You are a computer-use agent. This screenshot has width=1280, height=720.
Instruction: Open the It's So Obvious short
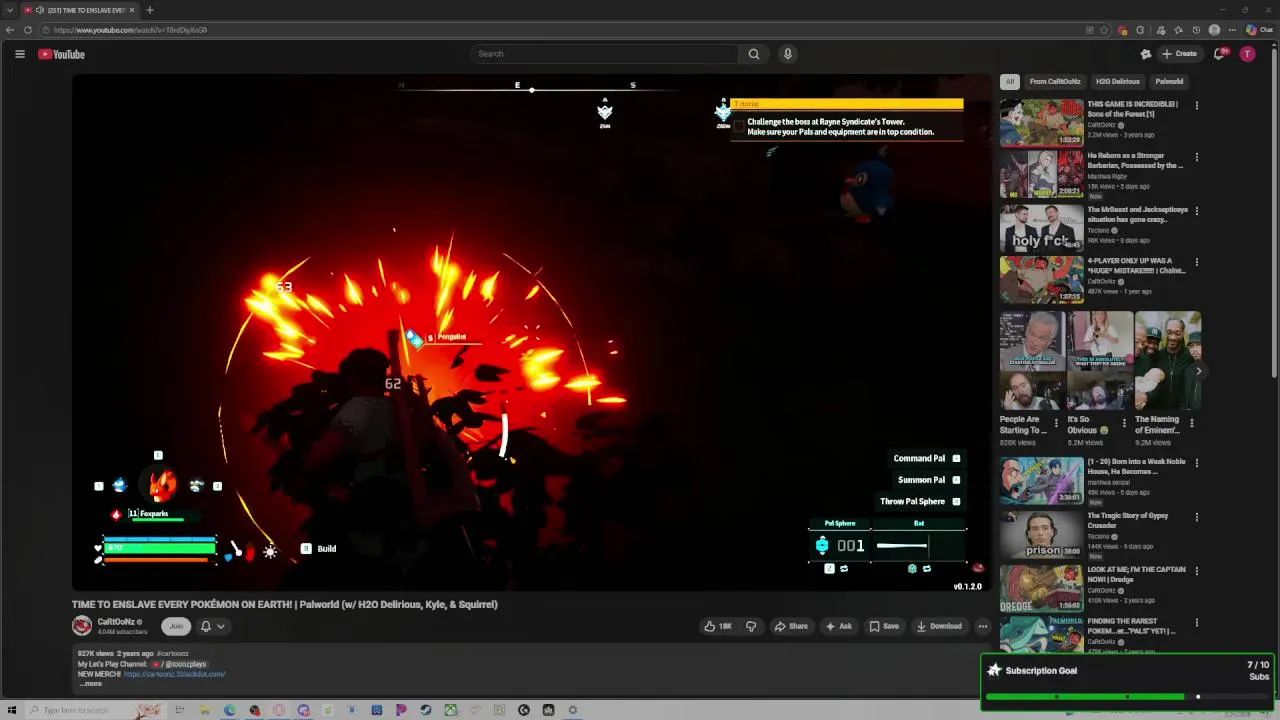[x=1100, y=361]
